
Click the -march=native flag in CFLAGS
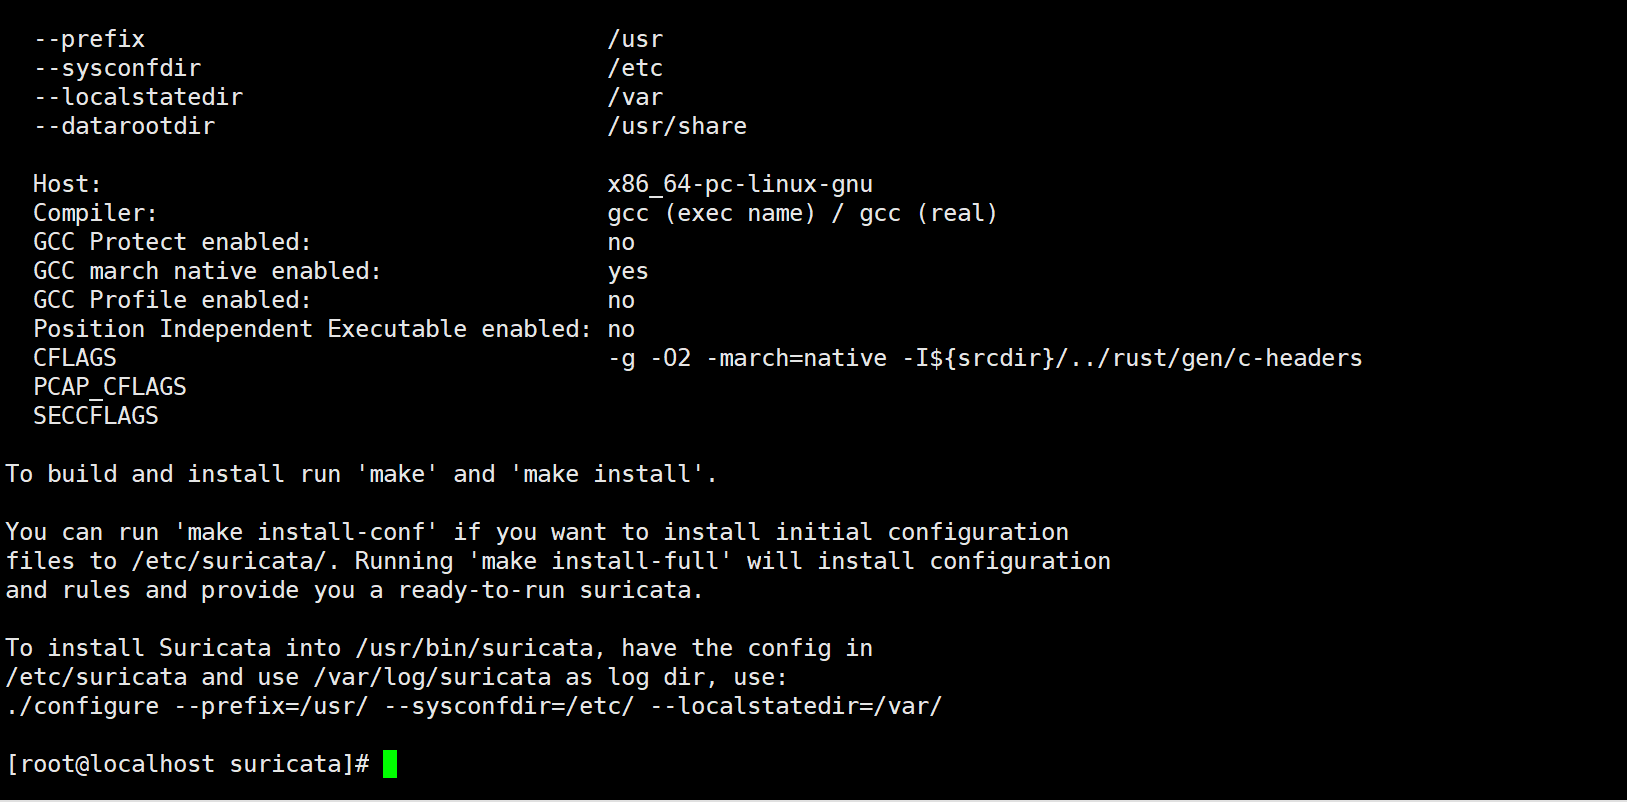797,358
